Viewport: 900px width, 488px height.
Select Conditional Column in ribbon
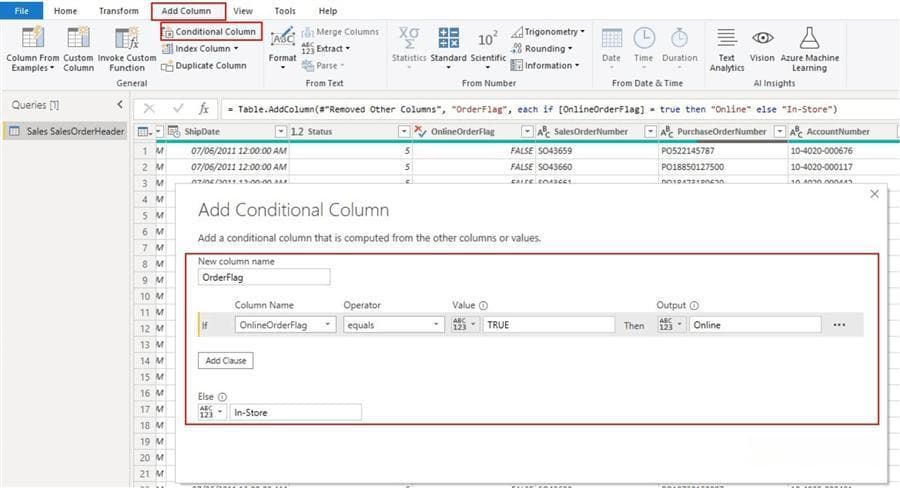coord(210,32)
